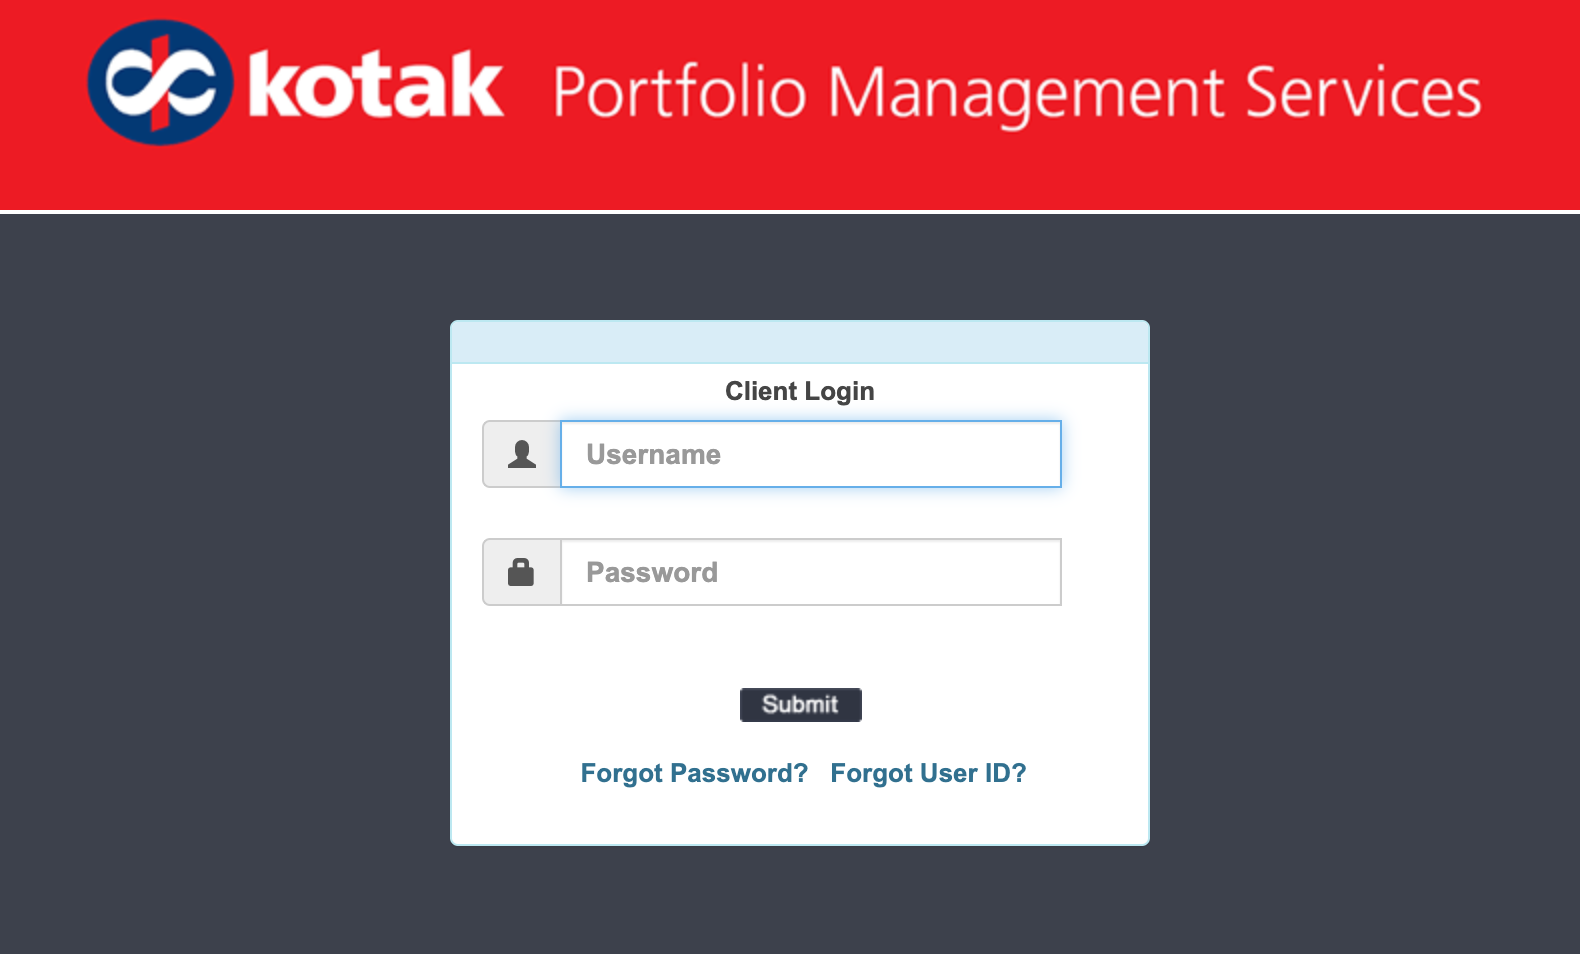Open the Forgot Password? link
The image size is (1580, 954).
pyautogui.click(x=694, y=773)
